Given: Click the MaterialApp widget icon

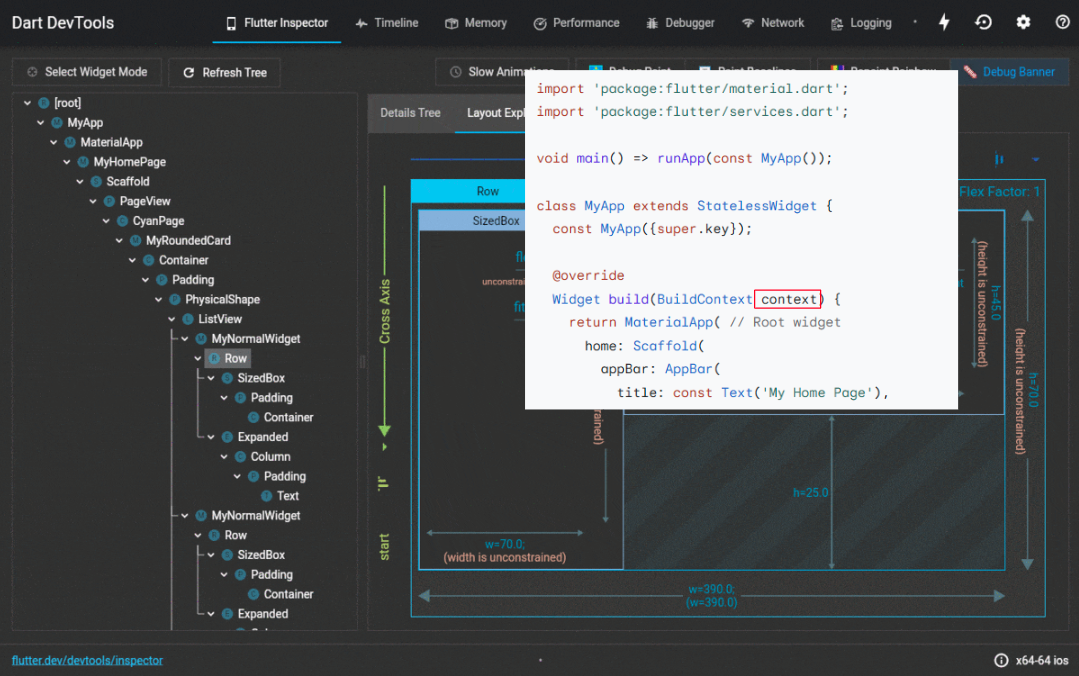Looking at the screenshot, I should (x=70, y=142).
